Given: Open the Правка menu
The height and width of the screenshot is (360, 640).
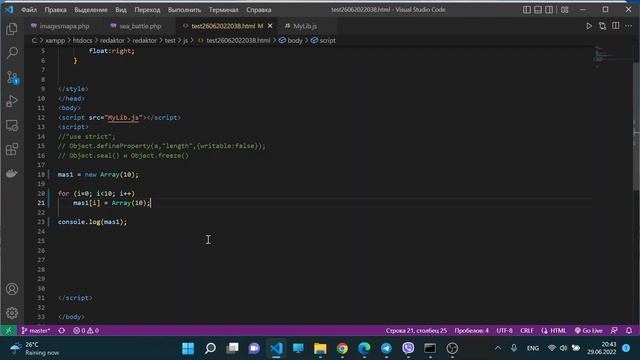Looking at the screenshot, I should pyautogui.click(x=56, y=9).
